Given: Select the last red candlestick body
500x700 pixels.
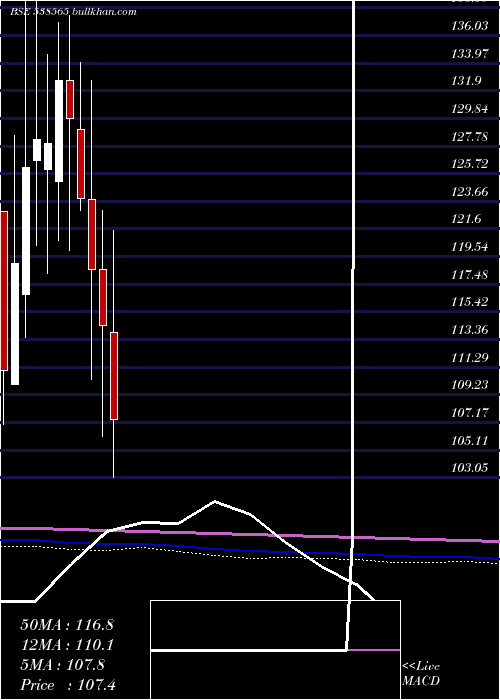Looking at the screenshot, I should [114, 376].
